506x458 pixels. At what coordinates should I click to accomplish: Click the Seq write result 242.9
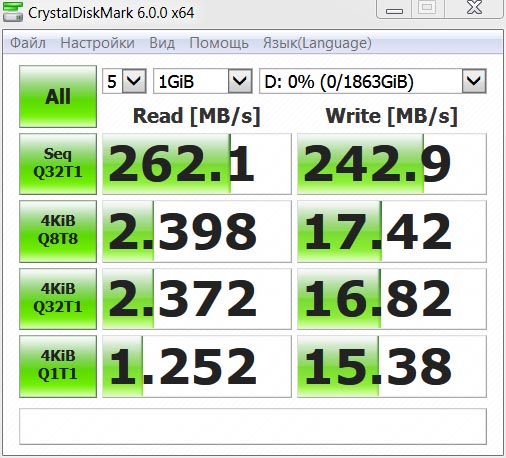coord(392,164)
